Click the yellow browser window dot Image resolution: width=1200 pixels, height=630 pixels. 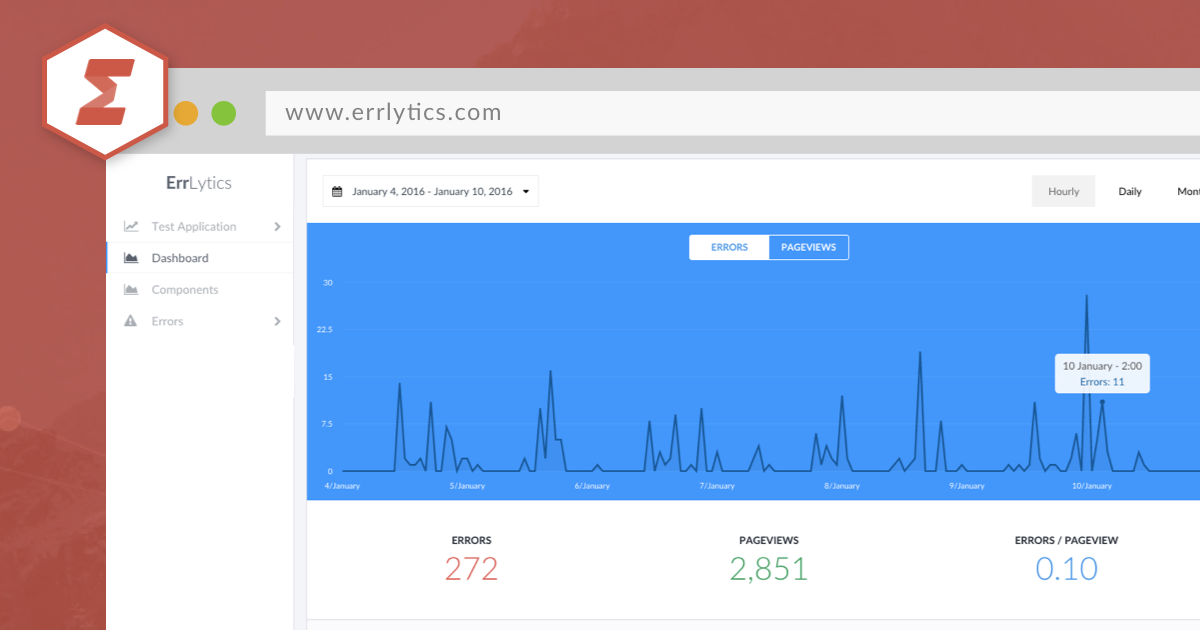pos(185,113)
